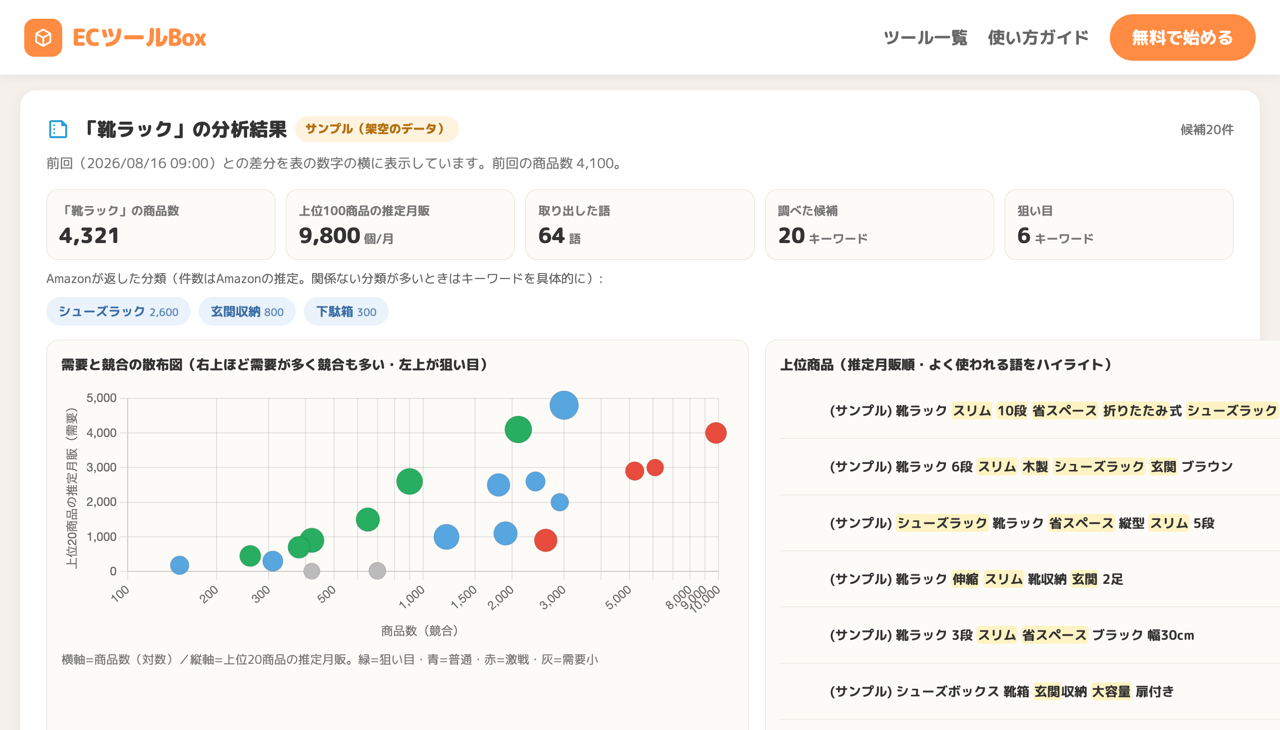Open the 使い方ガイド navigation link
The width and height of the screenshot is (1280, 730).
pyautogui.click(x=1038, y=38)
